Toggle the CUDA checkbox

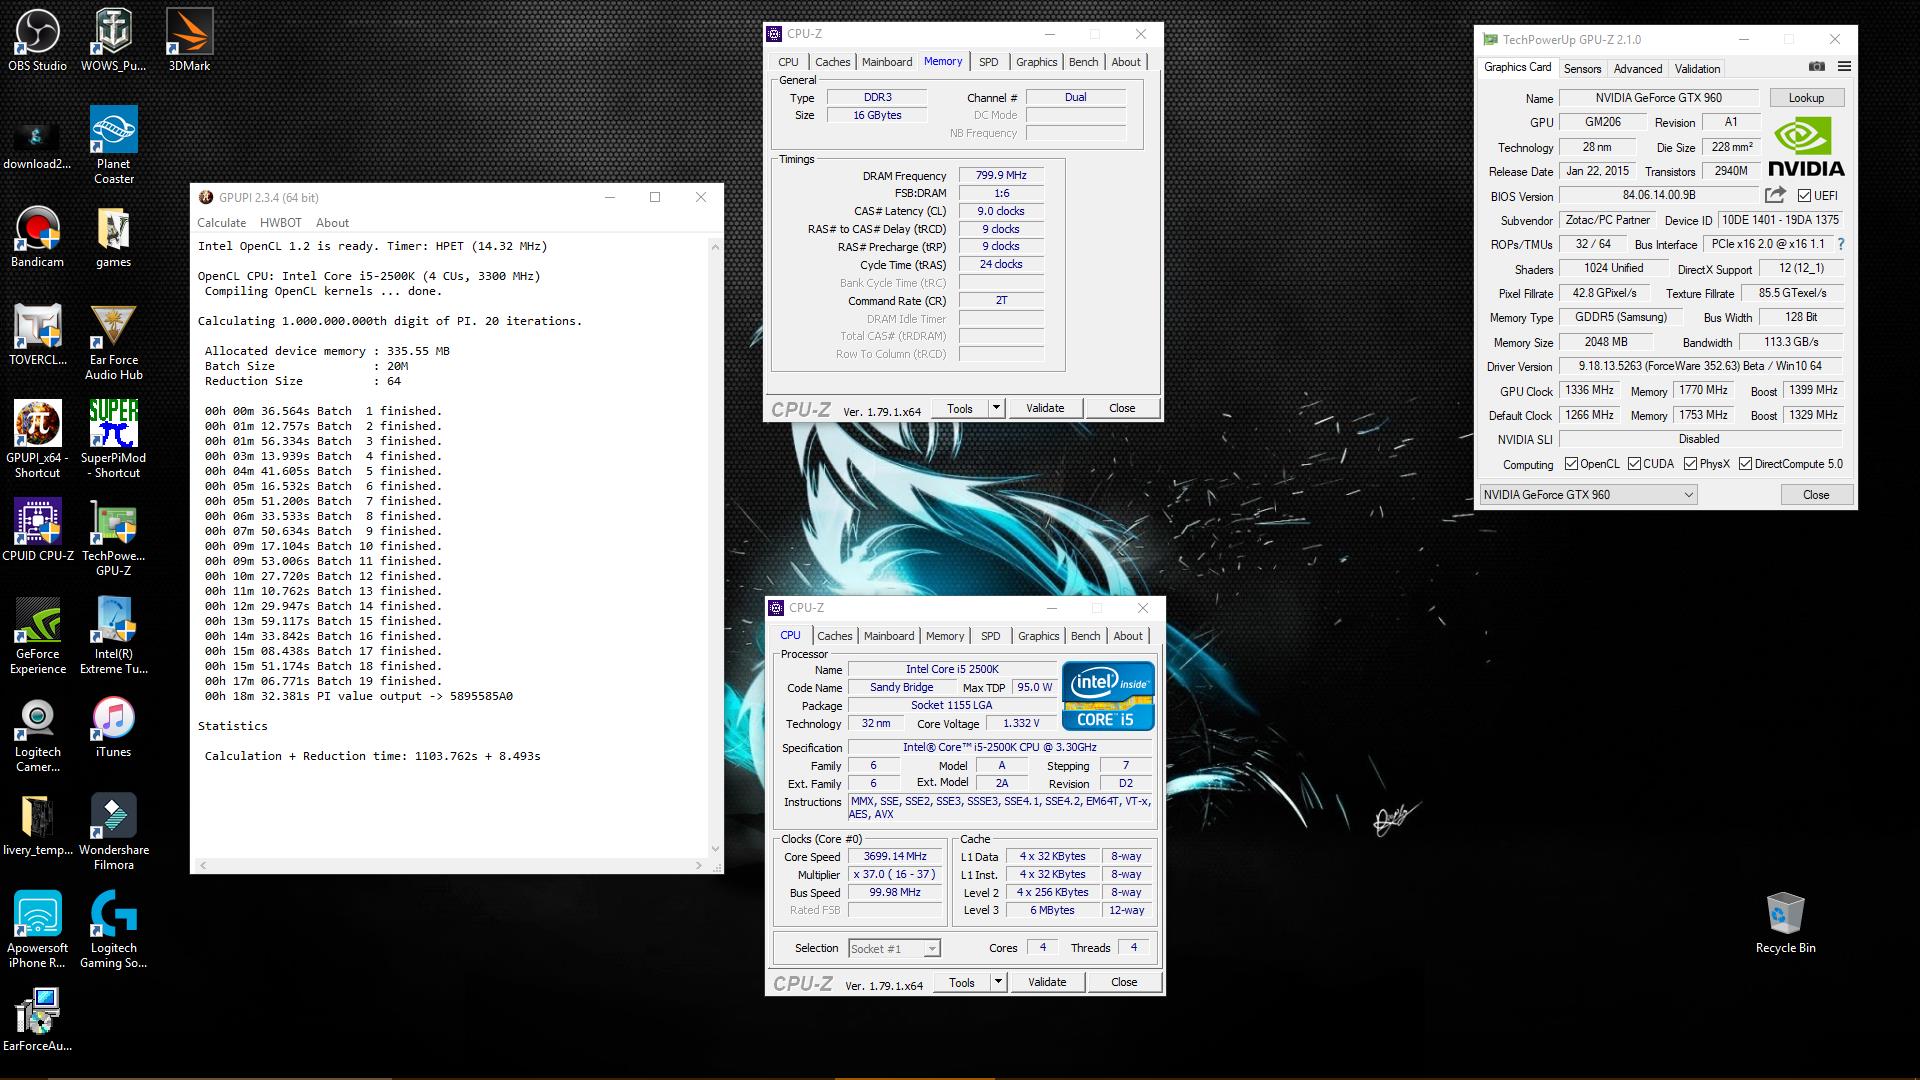[1634, 464]
